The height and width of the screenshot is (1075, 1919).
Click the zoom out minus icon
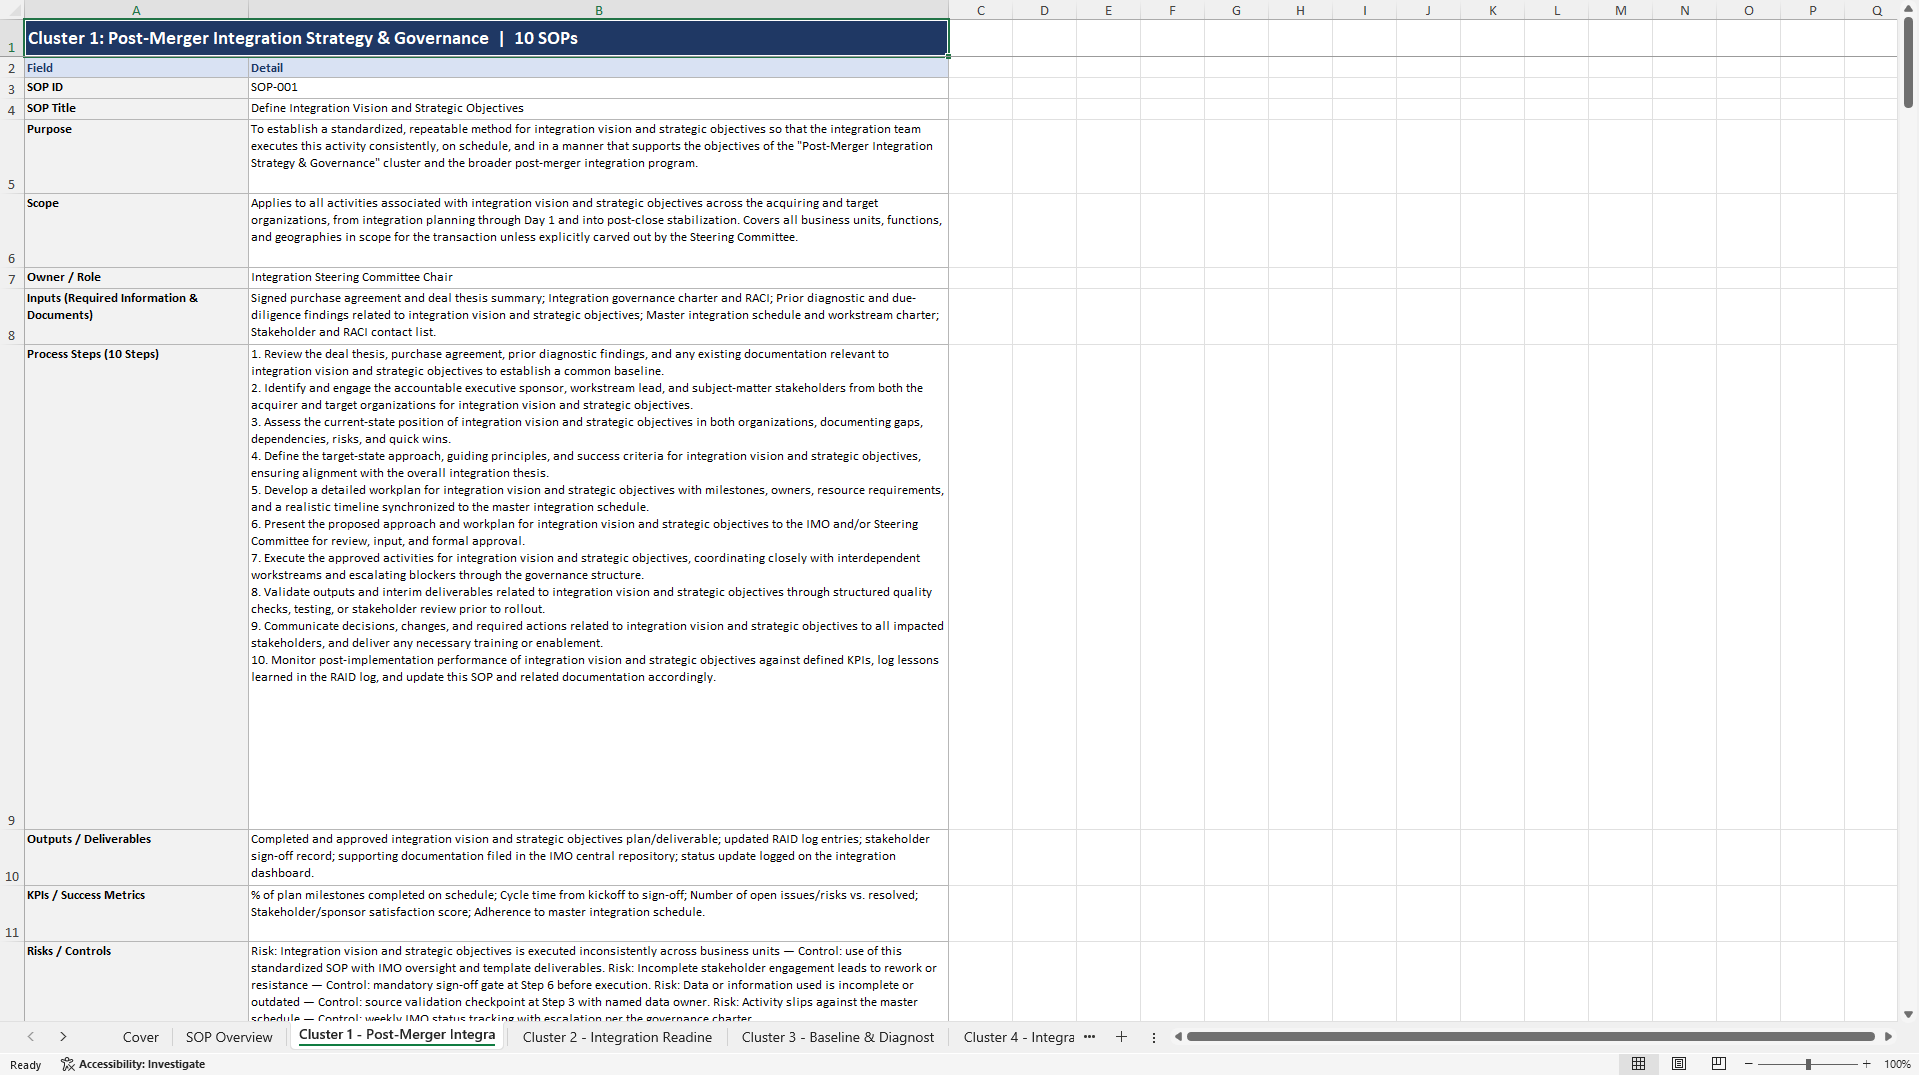[1749, 1064]
